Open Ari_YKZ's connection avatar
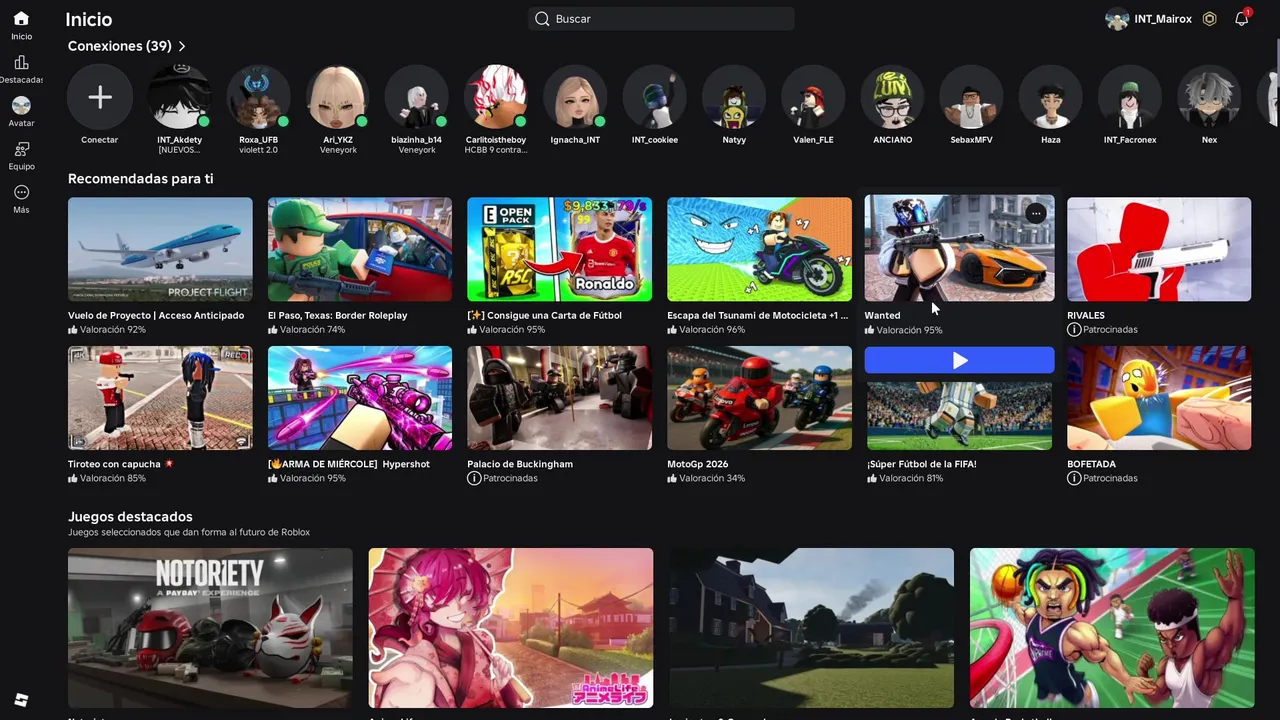This screenshot has width=1280, height=720. pos(337,97)
